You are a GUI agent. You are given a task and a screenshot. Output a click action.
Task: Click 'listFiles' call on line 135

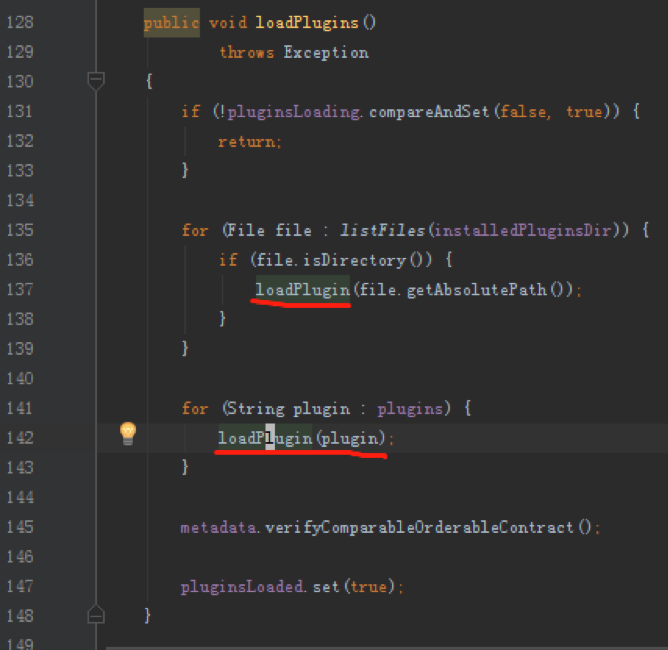point(383,230)
